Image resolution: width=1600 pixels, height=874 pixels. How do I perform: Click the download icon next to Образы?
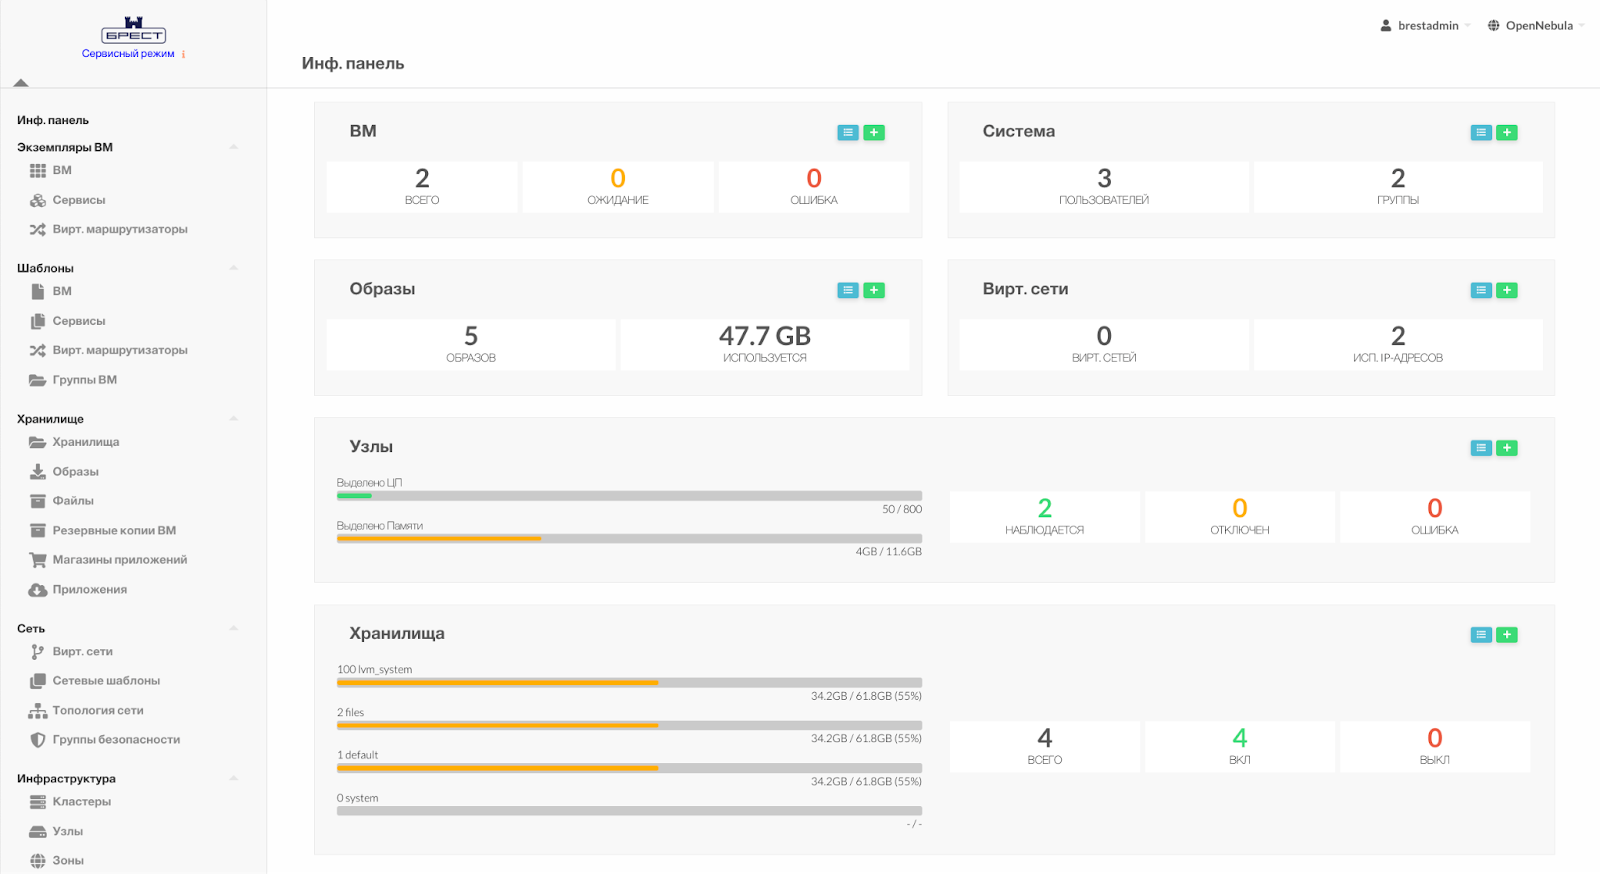coord(38,472)
